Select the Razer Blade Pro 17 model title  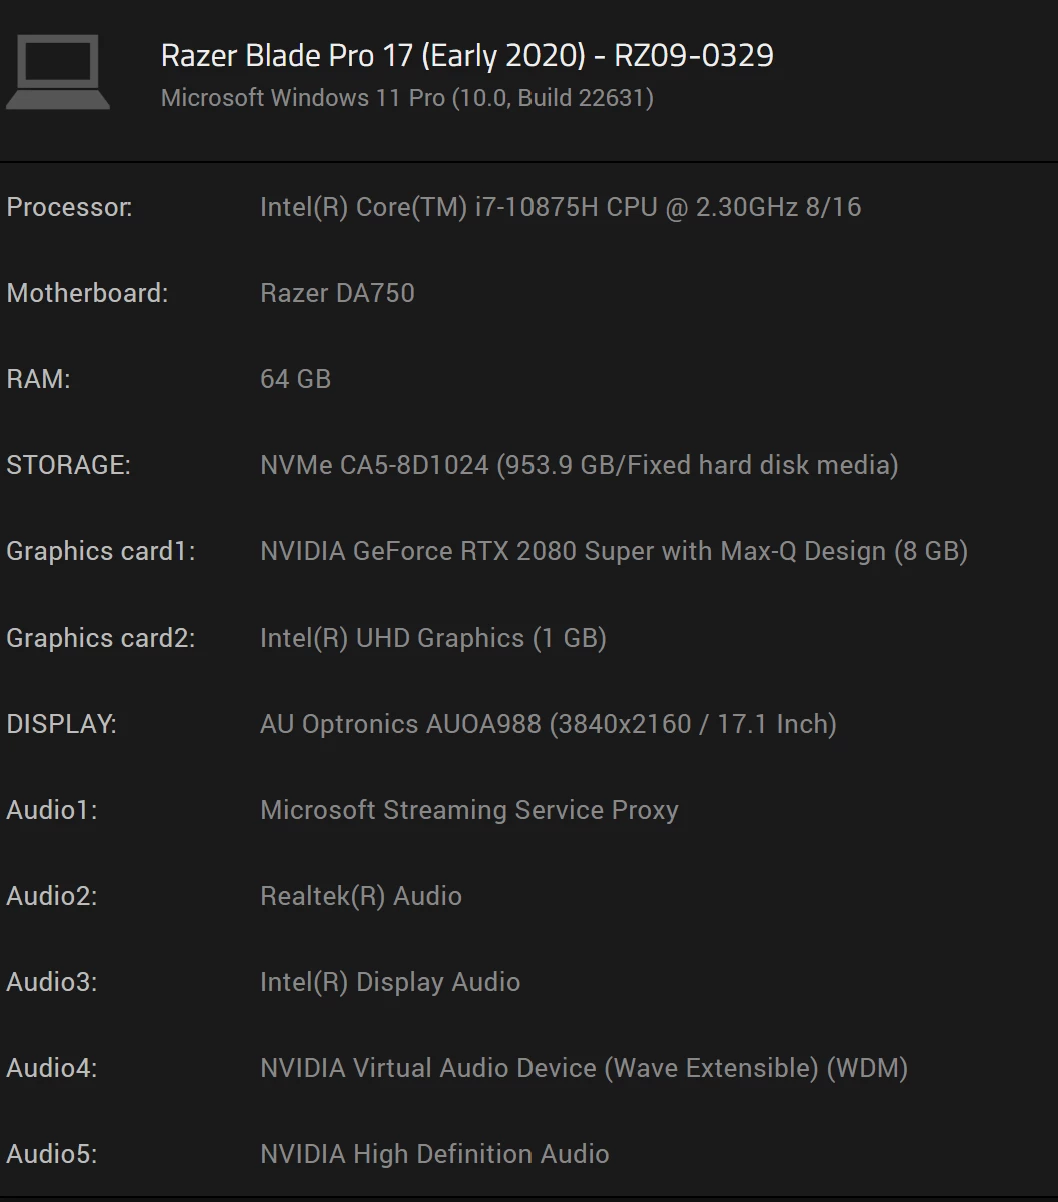pos(467,55)
